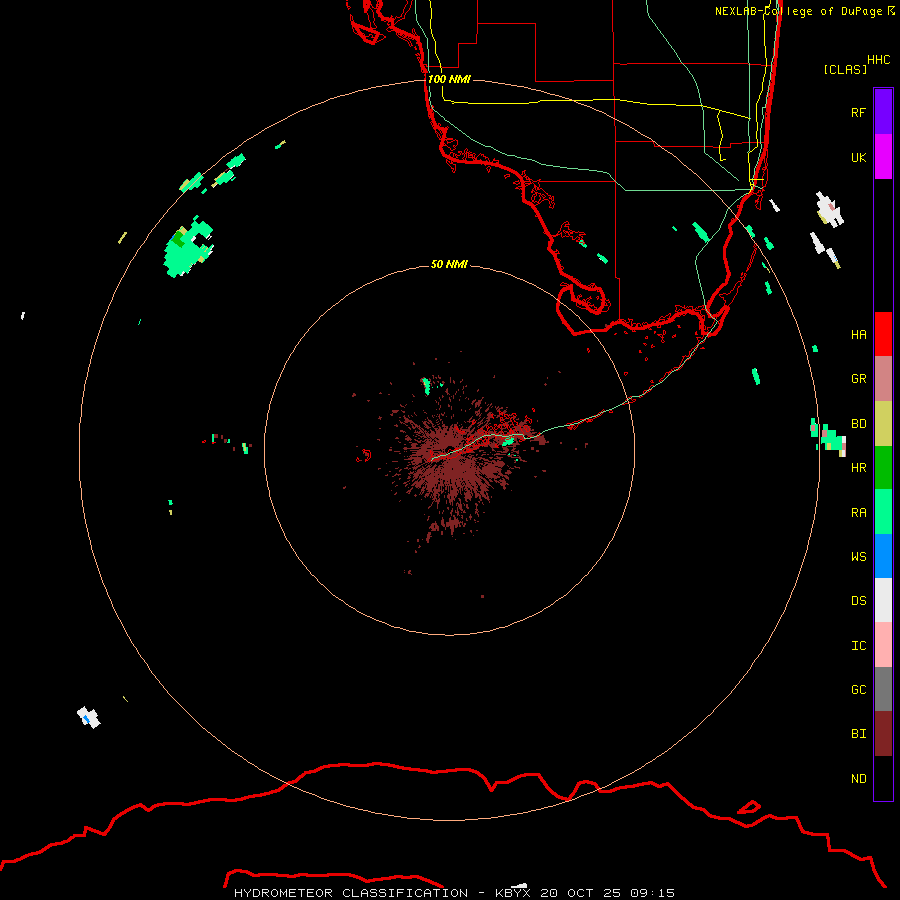Click the RF legend label
The image size is (900, 900).
tap(858, 112)
